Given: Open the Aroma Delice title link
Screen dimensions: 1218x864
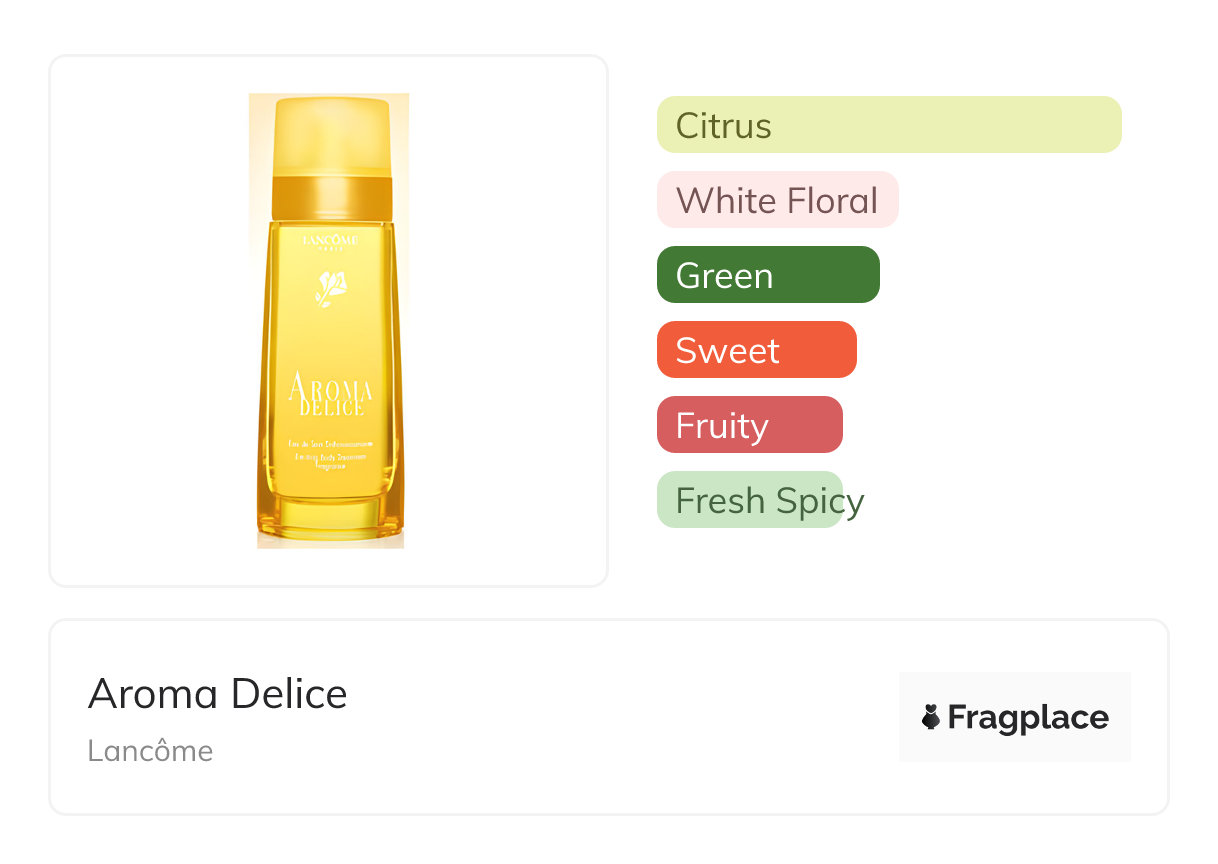Looking at the screenshot, I should [217, 694].
